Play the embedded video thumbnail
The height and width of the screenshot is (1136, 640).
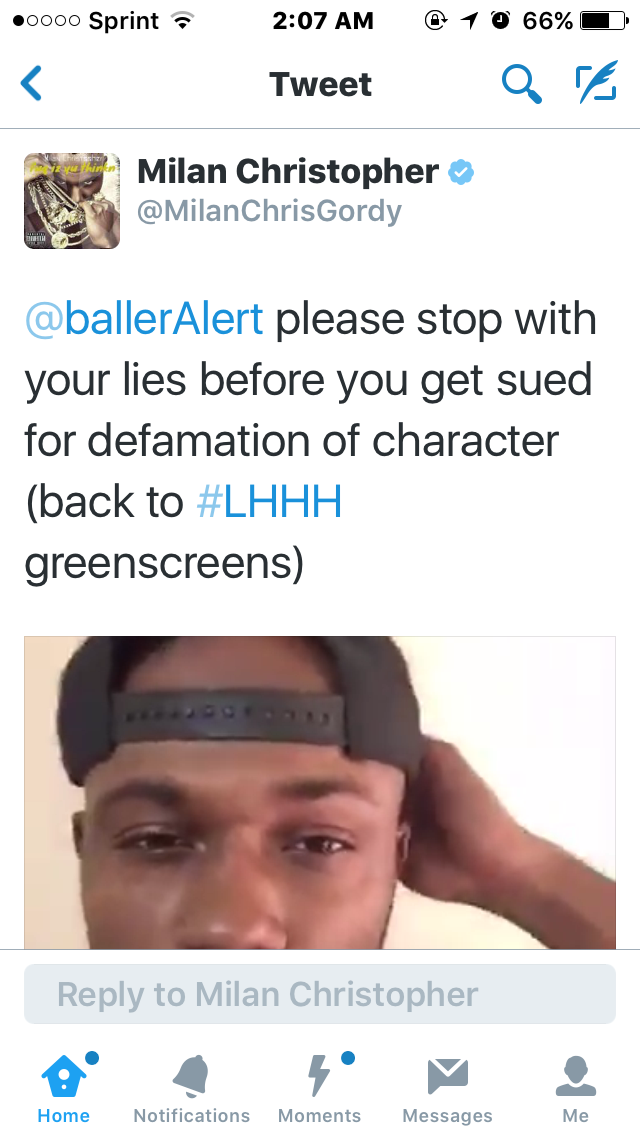320,793
